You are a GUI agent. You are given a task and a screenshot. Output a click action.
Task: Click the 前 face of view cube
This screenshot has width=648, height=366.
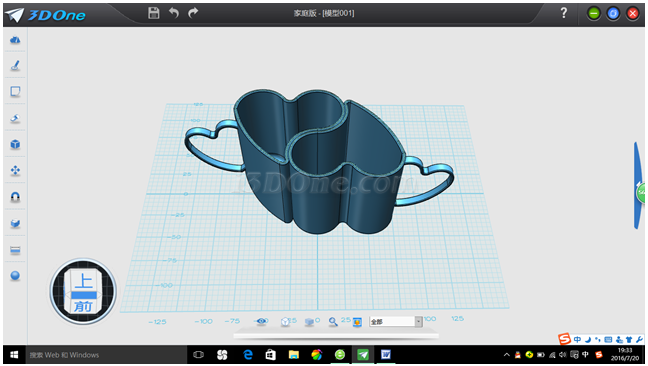(83, 306)
